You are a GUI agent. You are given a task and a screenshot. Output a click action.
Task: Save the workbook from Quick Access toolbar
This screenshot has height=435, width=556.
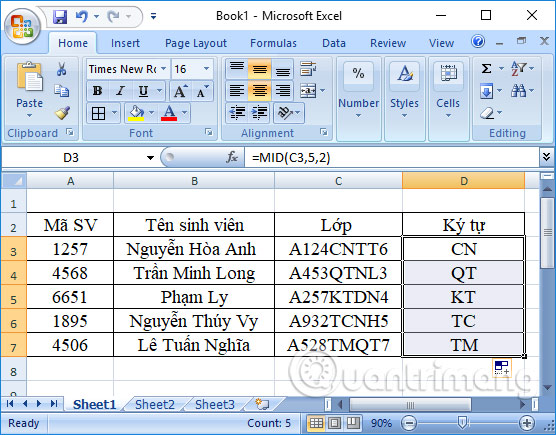point(60,16)
